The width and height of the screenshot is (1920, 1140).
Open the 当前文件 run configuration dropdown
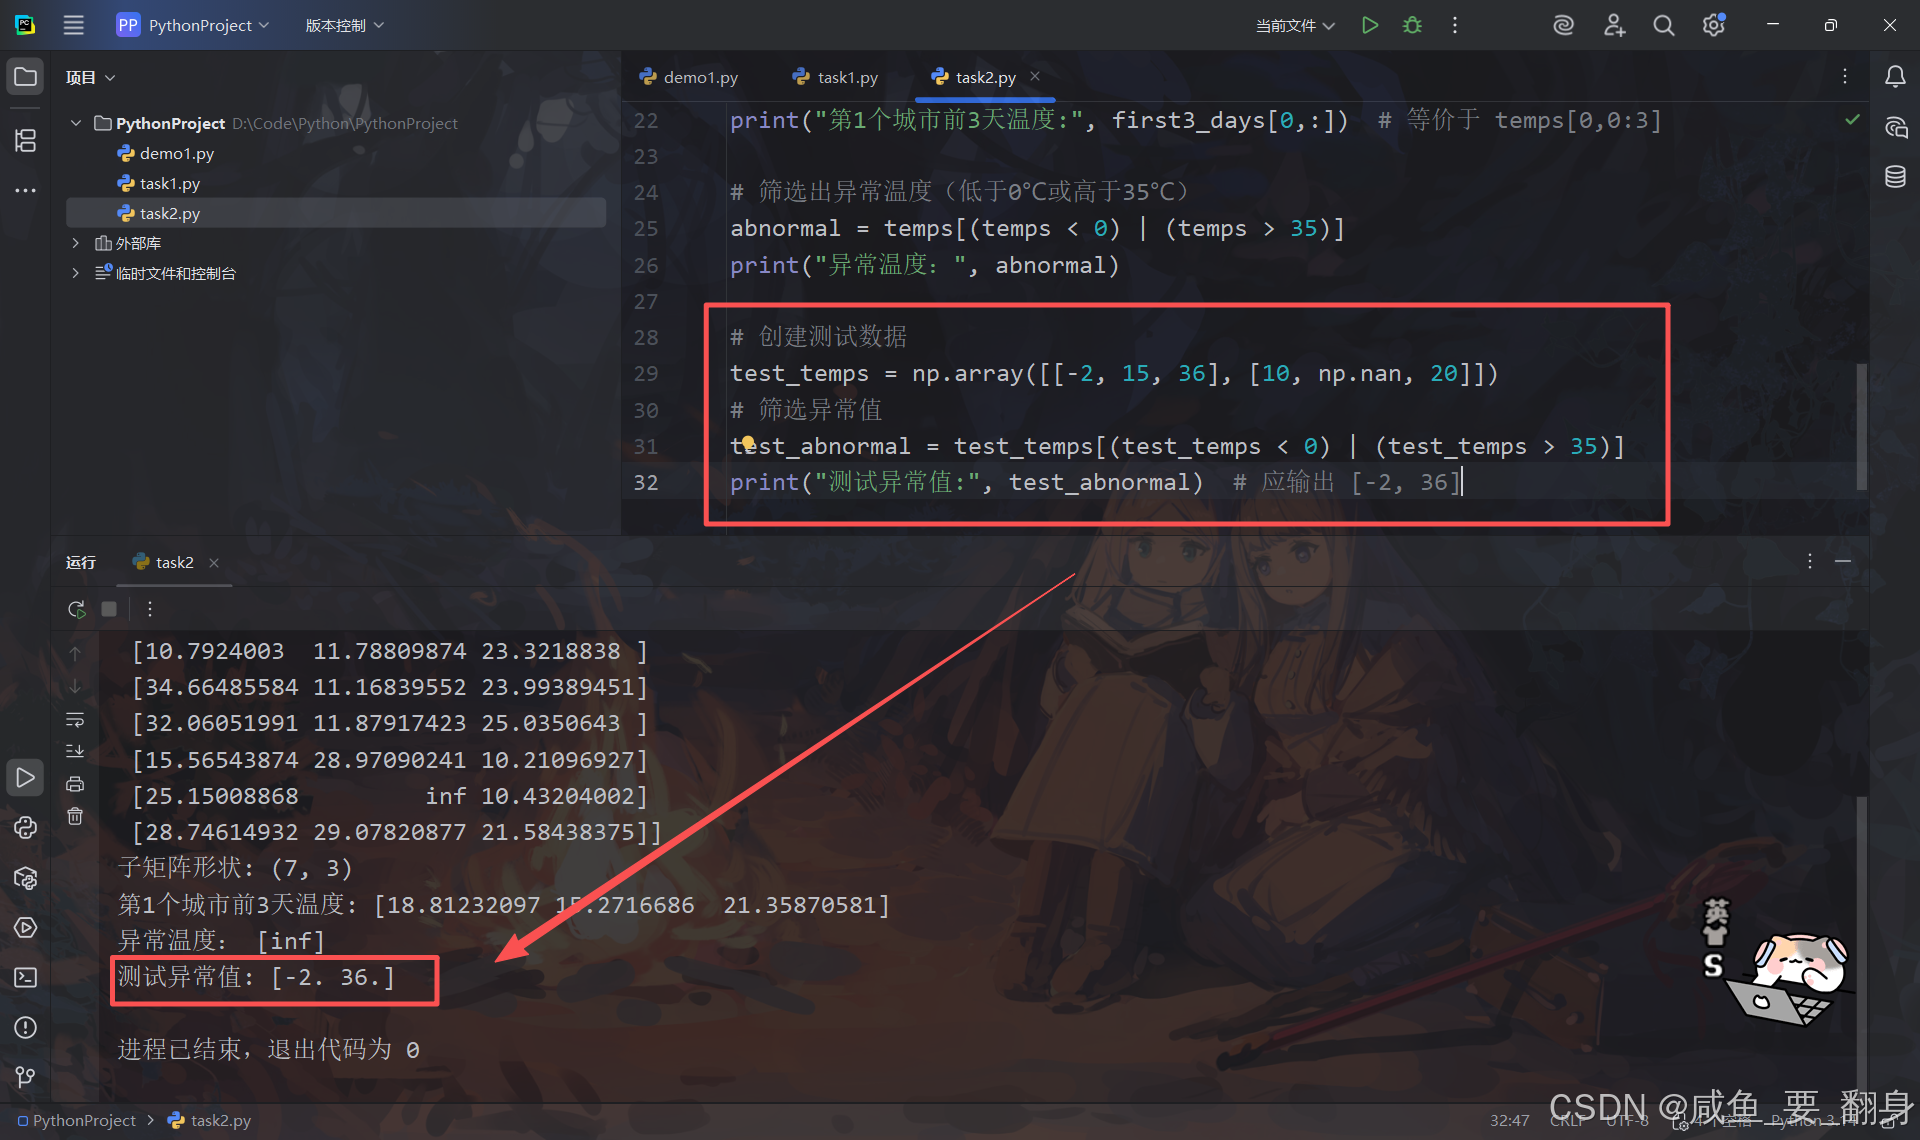coord(1294,25)
